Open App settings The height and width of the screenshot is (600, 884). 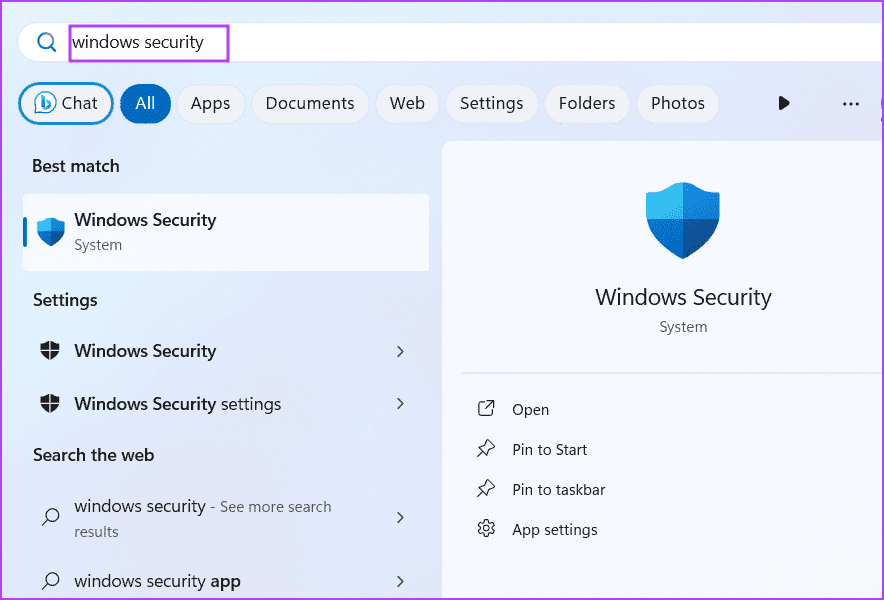coord(555,530)
